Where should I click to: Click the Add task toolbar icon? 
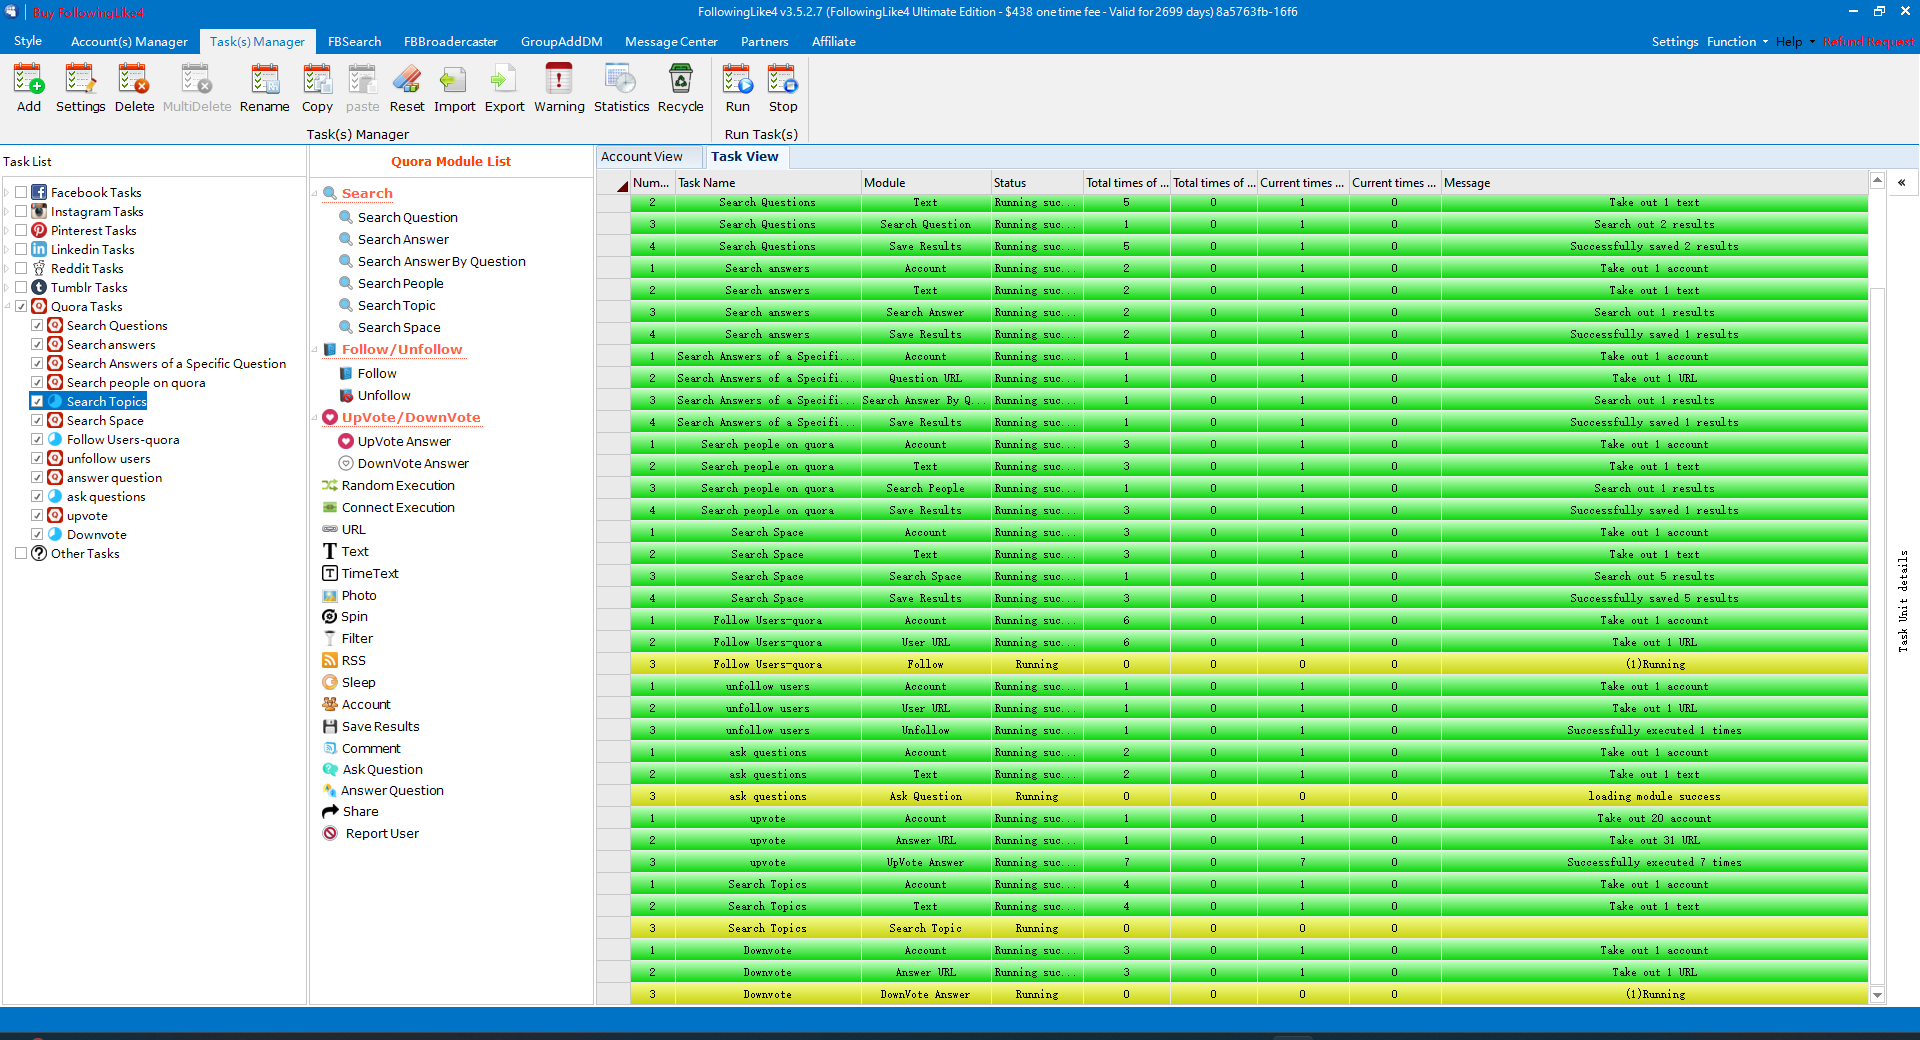click(x=29, y=88)
